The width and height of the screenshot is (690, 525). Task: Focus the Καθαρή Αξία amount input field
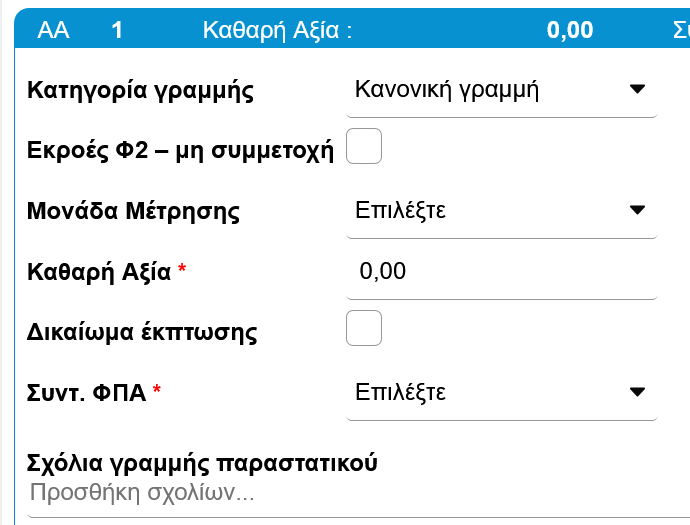pos(500,271)
